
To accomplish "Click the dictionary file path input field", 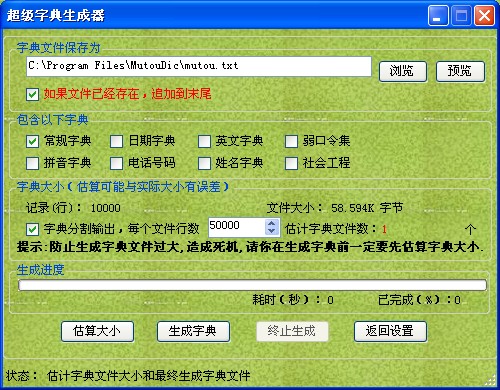I will pos(199,67).
